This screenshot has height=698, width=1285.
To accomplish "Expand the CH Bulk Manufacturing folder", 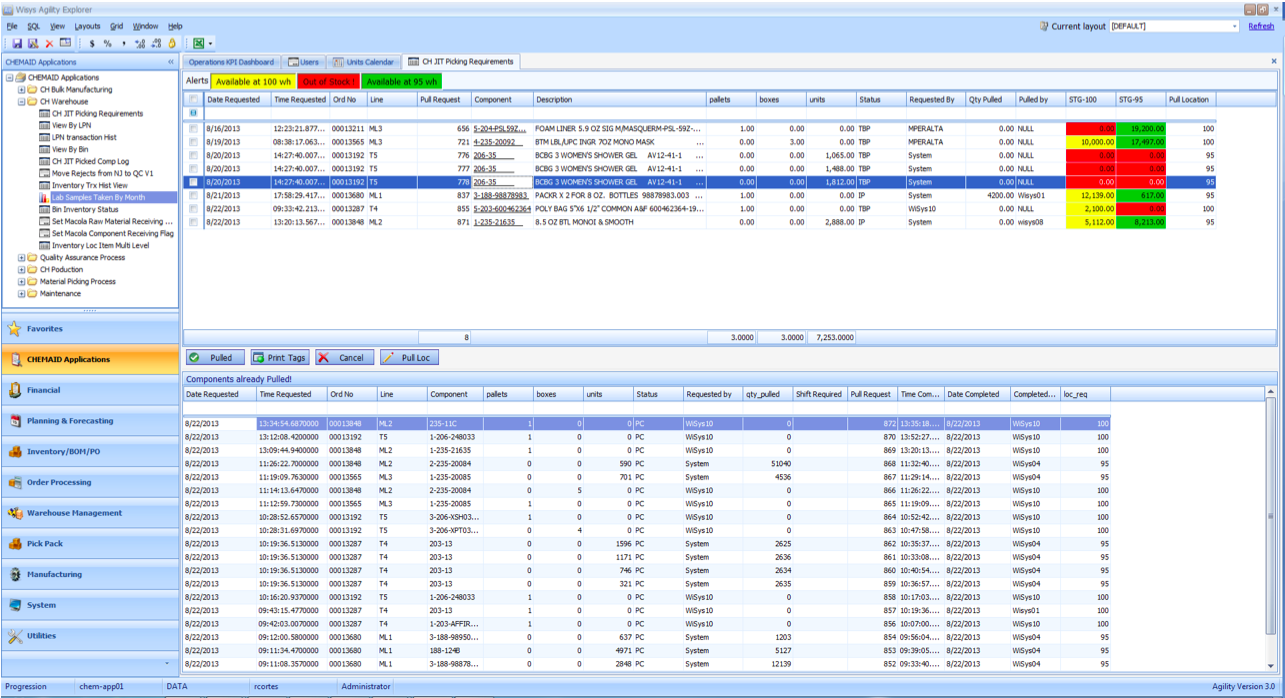I will (22, 90).
